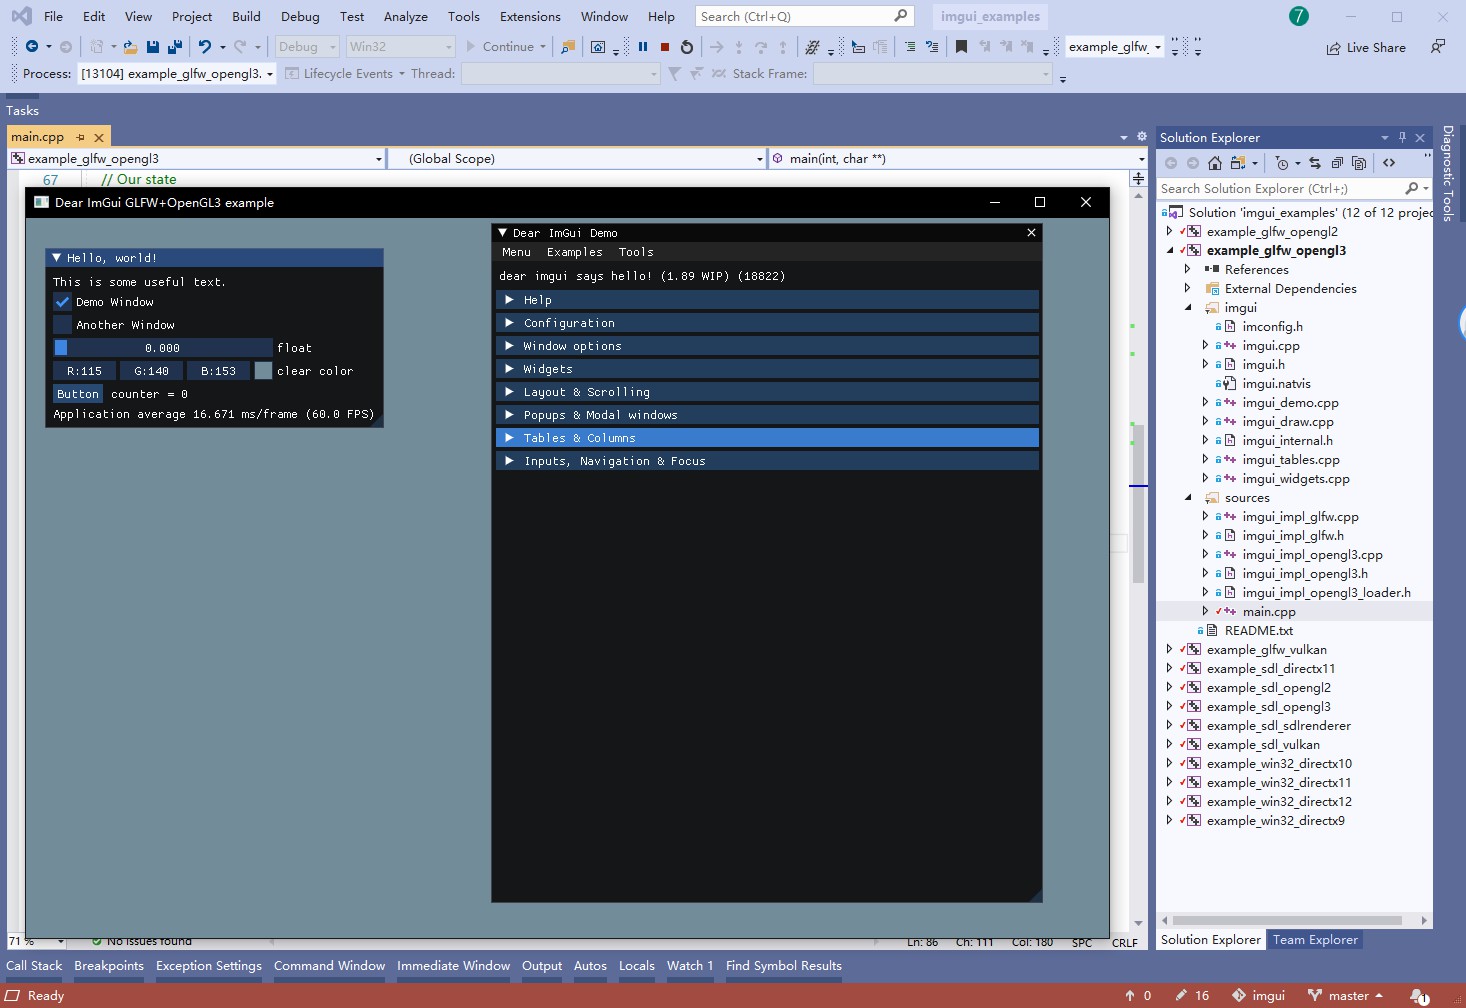Expand the example_glfw_vulkan project node
The height and width of the screenshot is (1008, 1466).
(x=1169, y=650)
